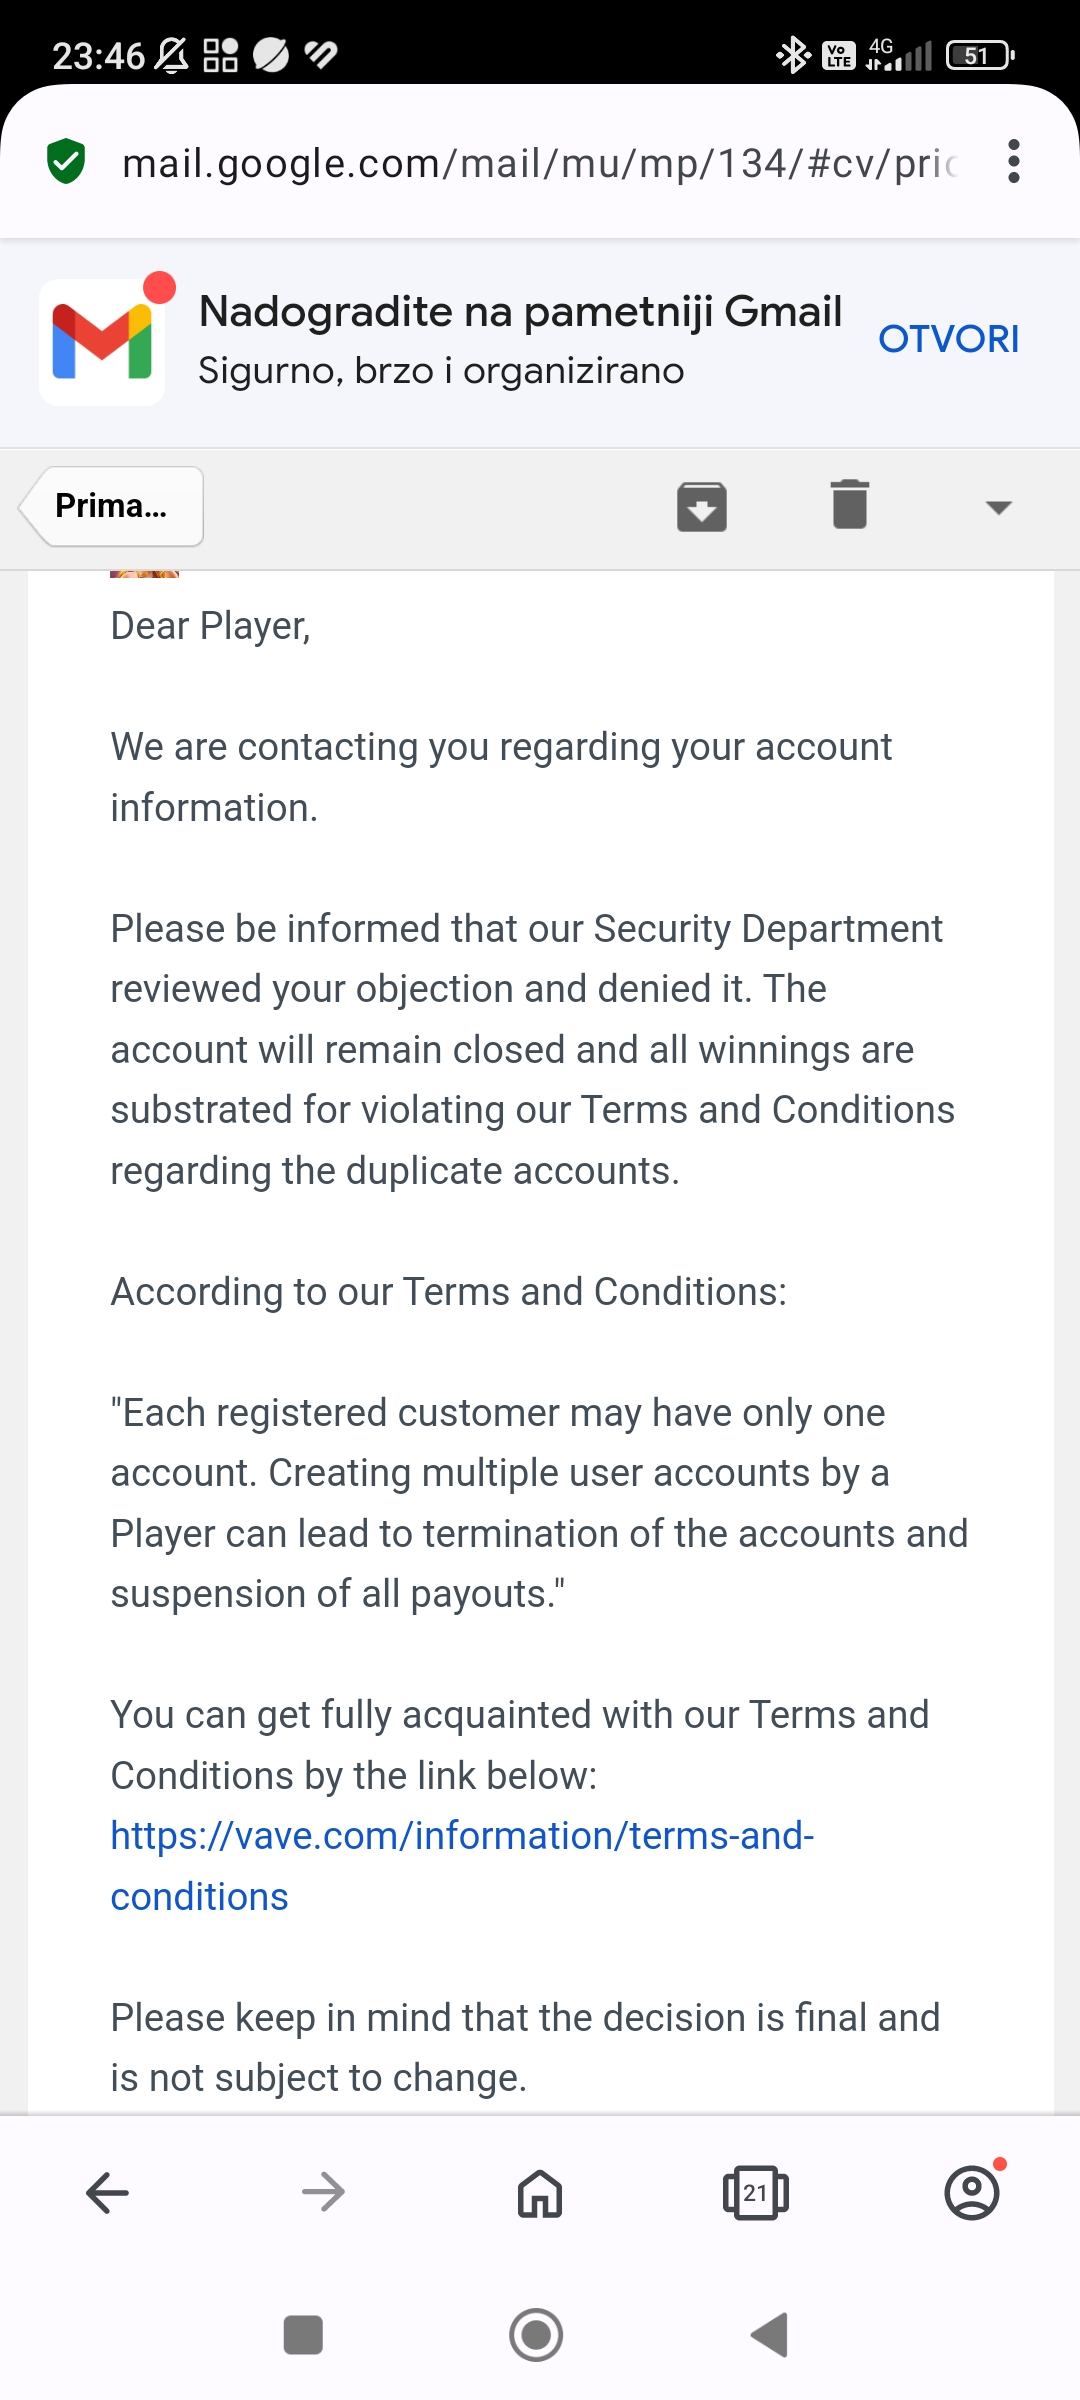
Task: Open browser home page icon
Action: [540, 2193]
